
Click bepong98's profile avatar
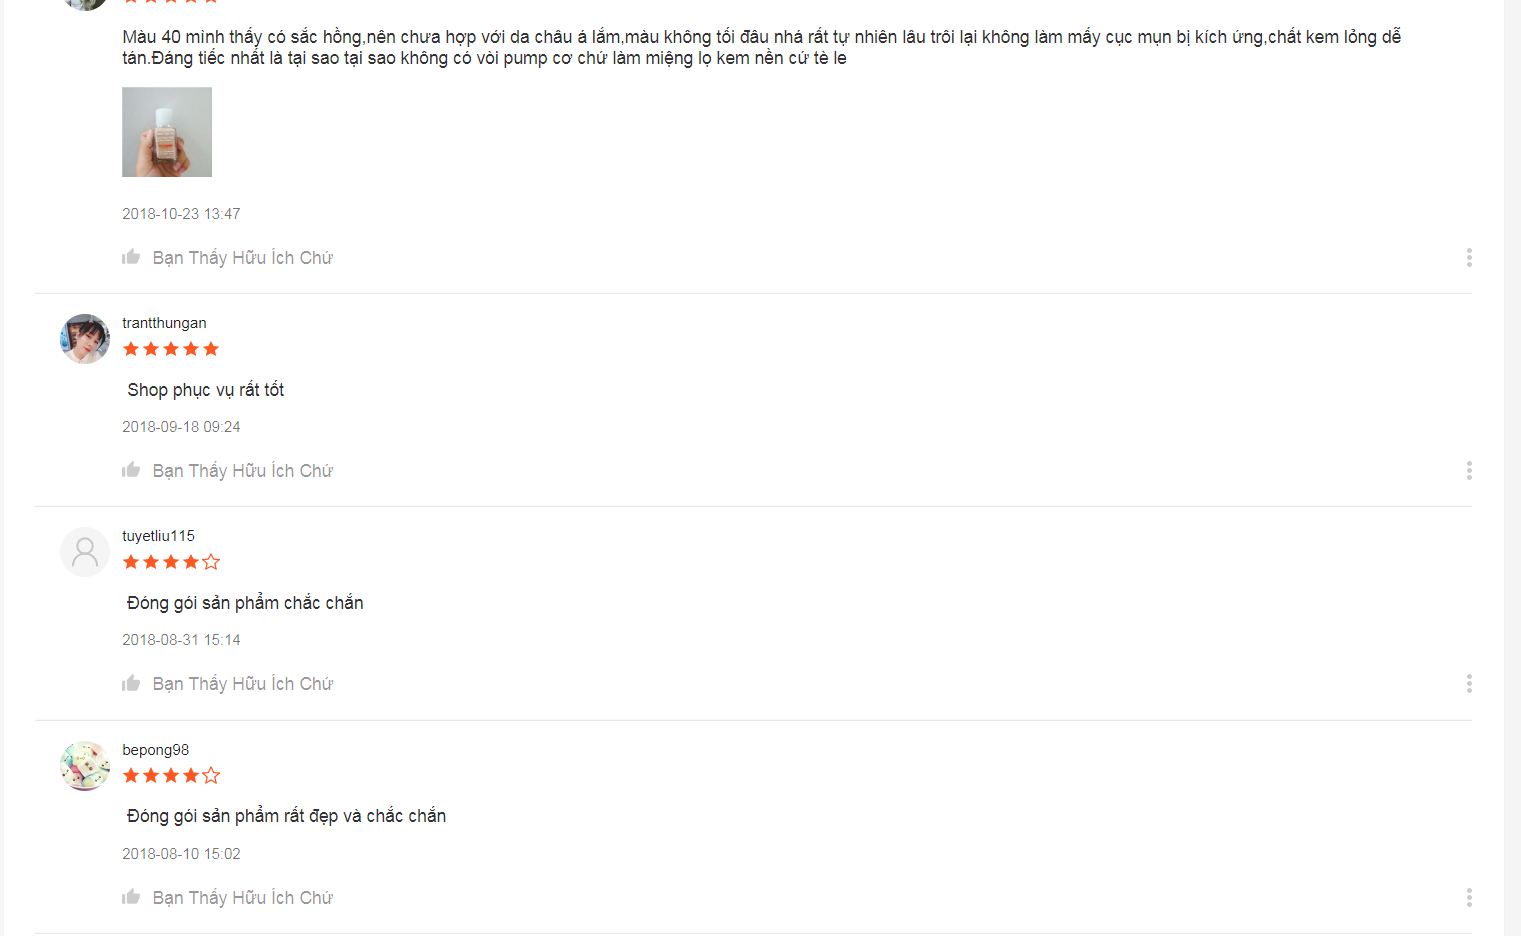[85, 766]
